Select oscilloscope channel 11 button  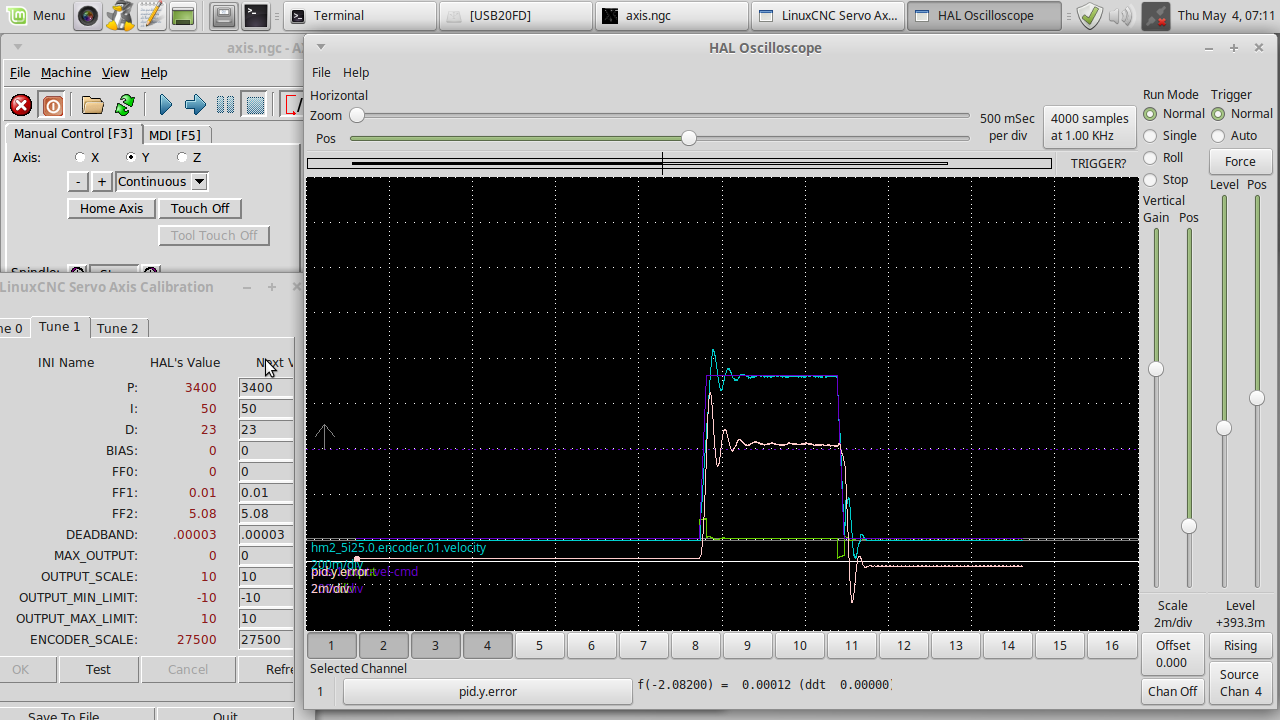851,645
